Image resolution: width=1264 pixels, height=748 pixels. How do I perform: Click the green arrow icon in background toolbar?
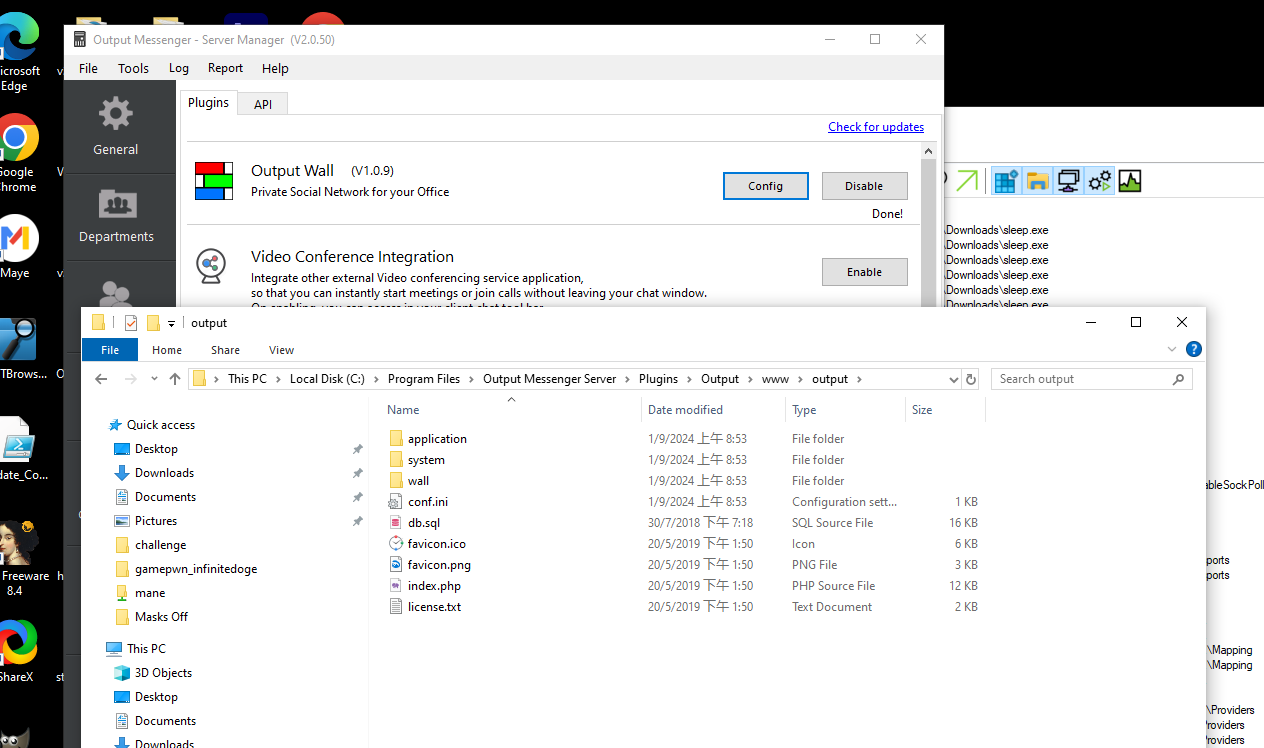click(967, 181)
